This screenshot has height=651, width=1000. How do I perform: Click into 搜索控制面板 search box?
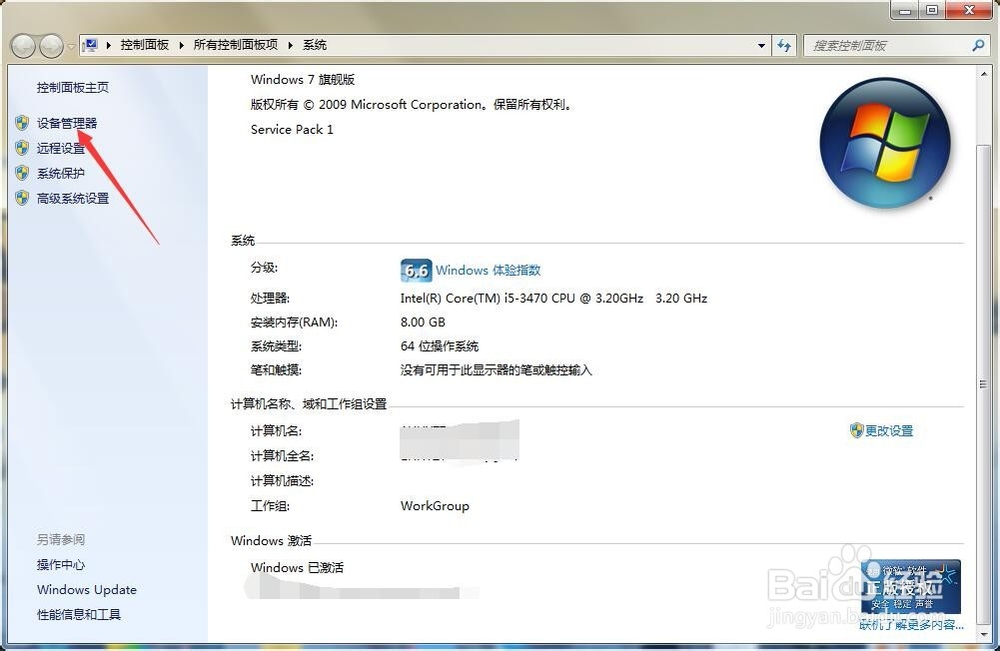pyautogui.click(x=886, y=45)
